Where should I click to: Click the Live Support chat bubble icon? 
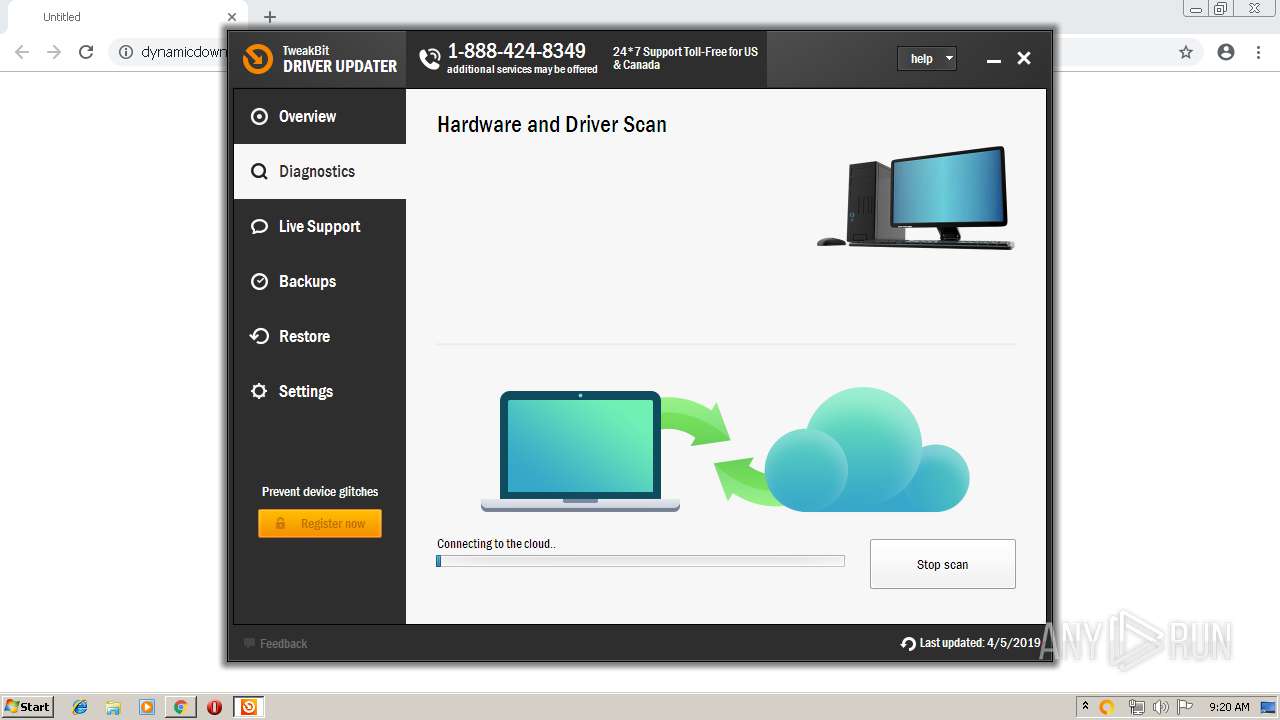pos(259,226)
